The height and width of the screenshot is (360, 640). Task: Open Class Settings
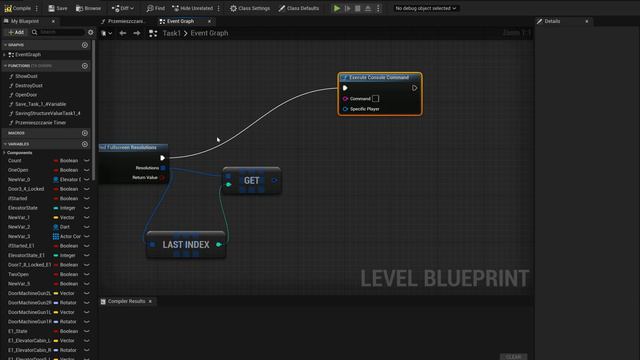pyautogui.click(x=250, y=8)
